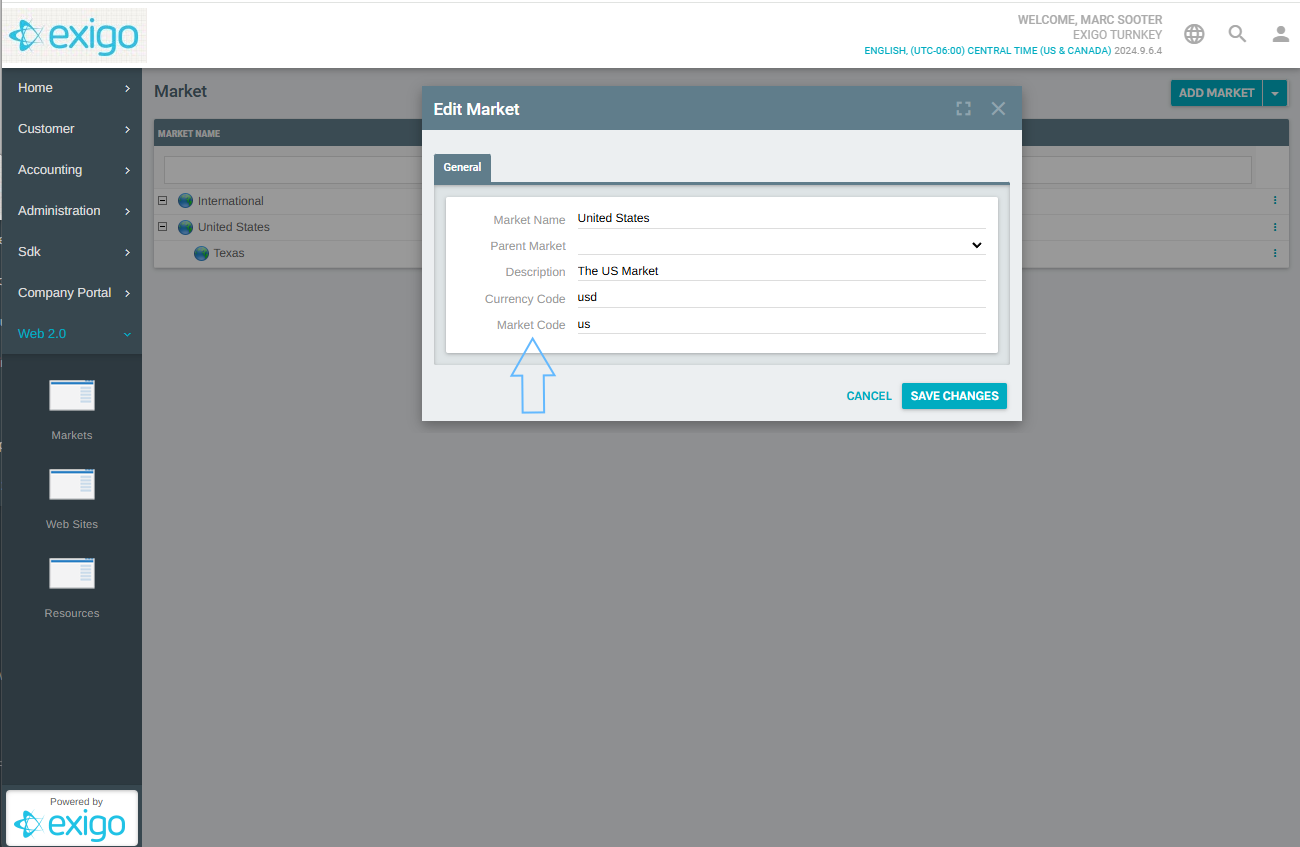Open the Markets icon in sidebar
The height and width of the screenshot is (847, 1300).
click(72, 396)
